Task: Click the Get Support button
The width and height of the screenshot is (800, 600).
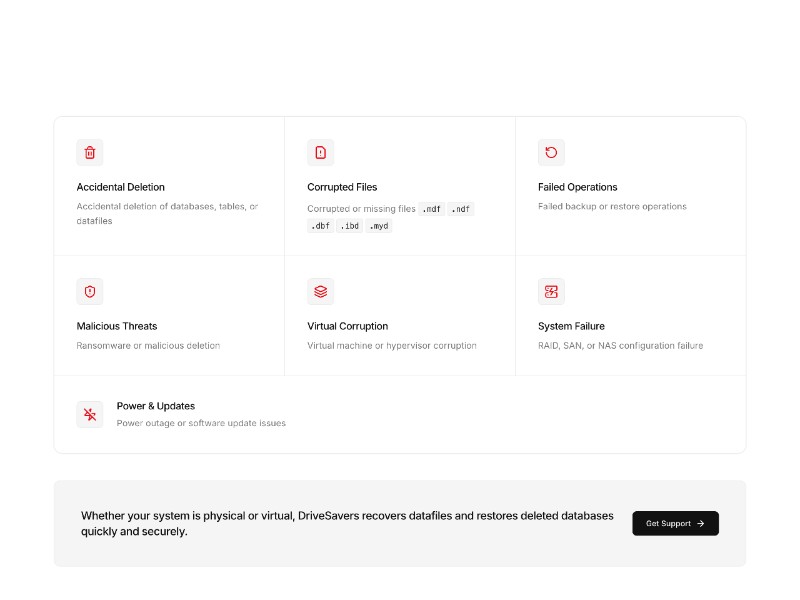Action: click(x=675, y=523)
